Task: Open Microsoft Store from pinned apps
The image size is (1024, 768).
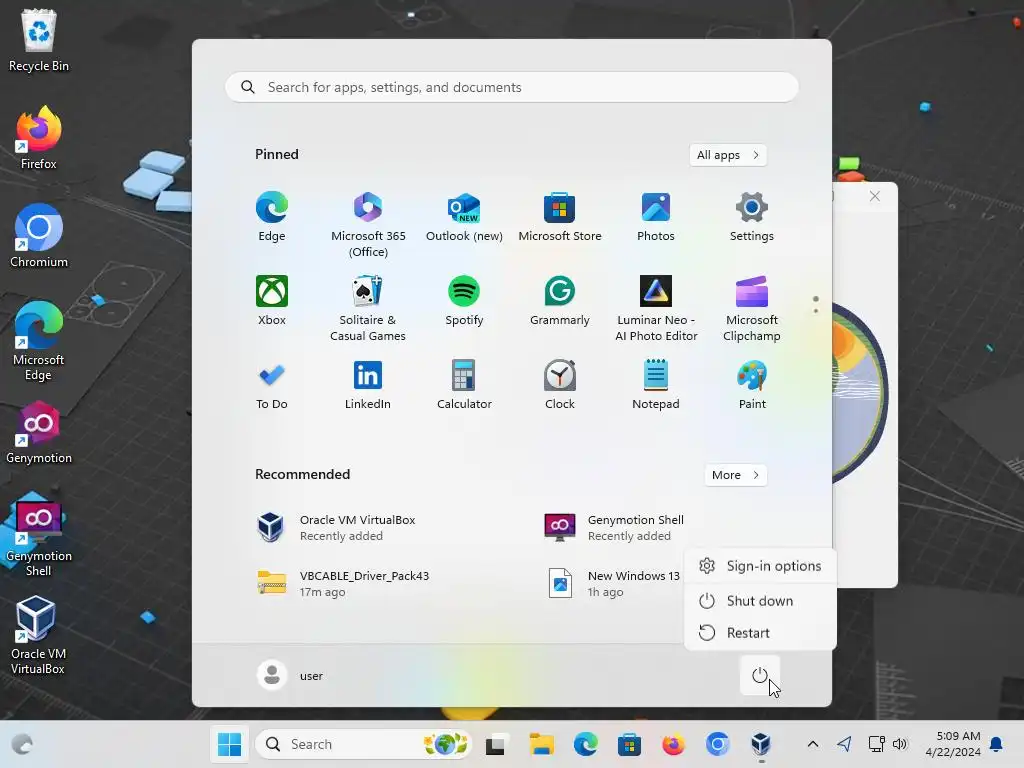Action: tap(560, 217)
